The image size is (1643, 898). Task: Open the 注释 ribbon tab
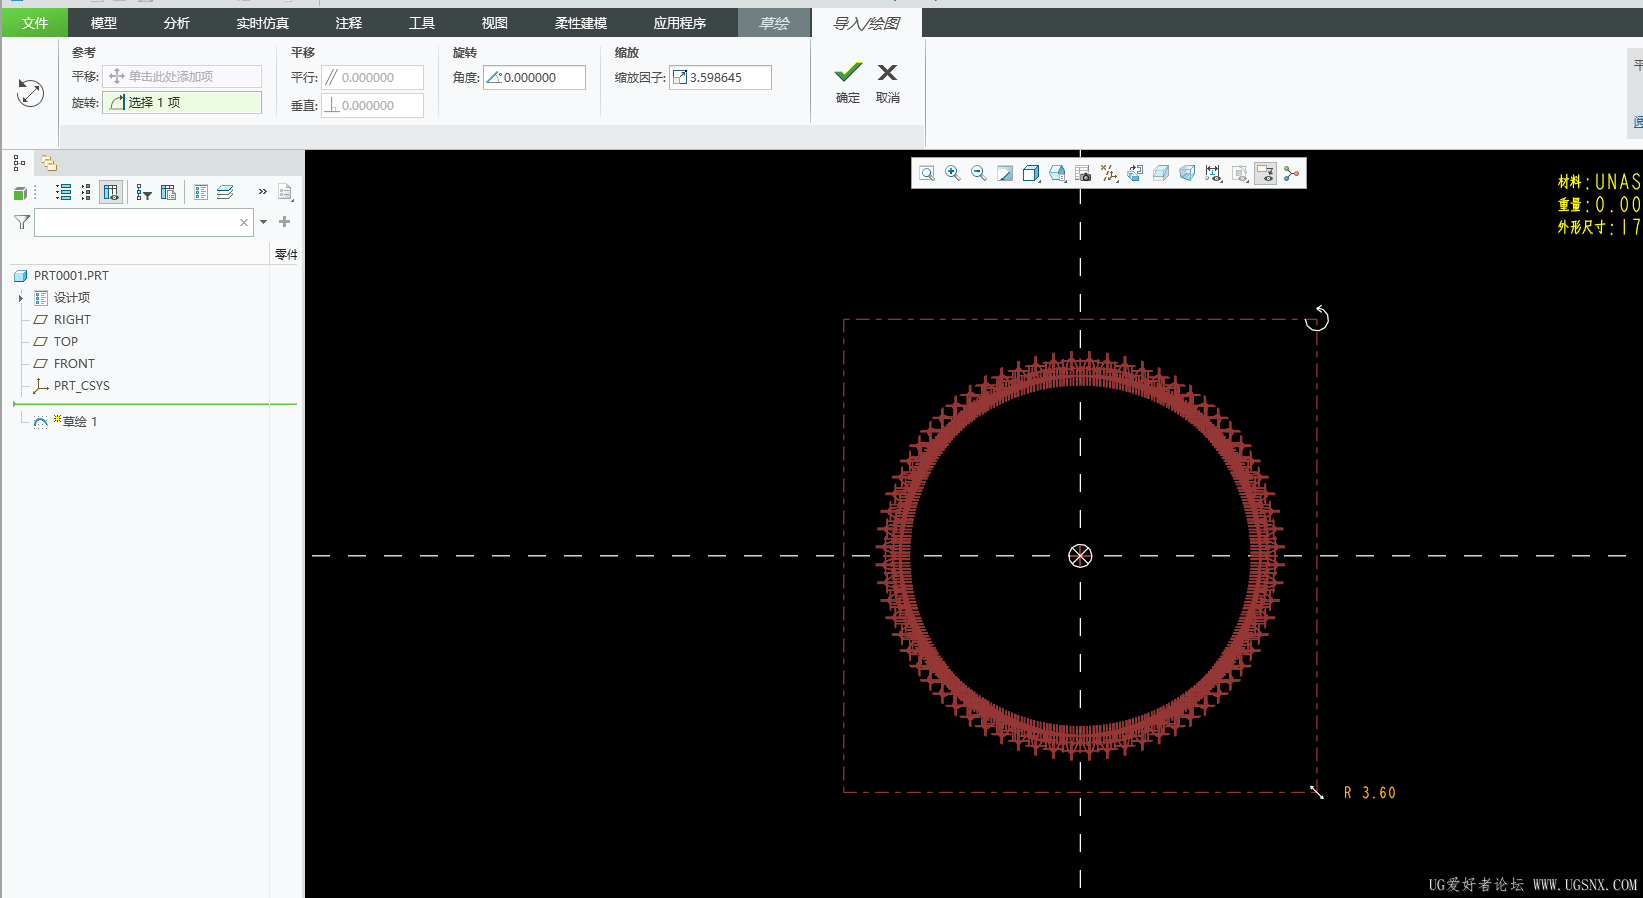click(x=349, y=23)
